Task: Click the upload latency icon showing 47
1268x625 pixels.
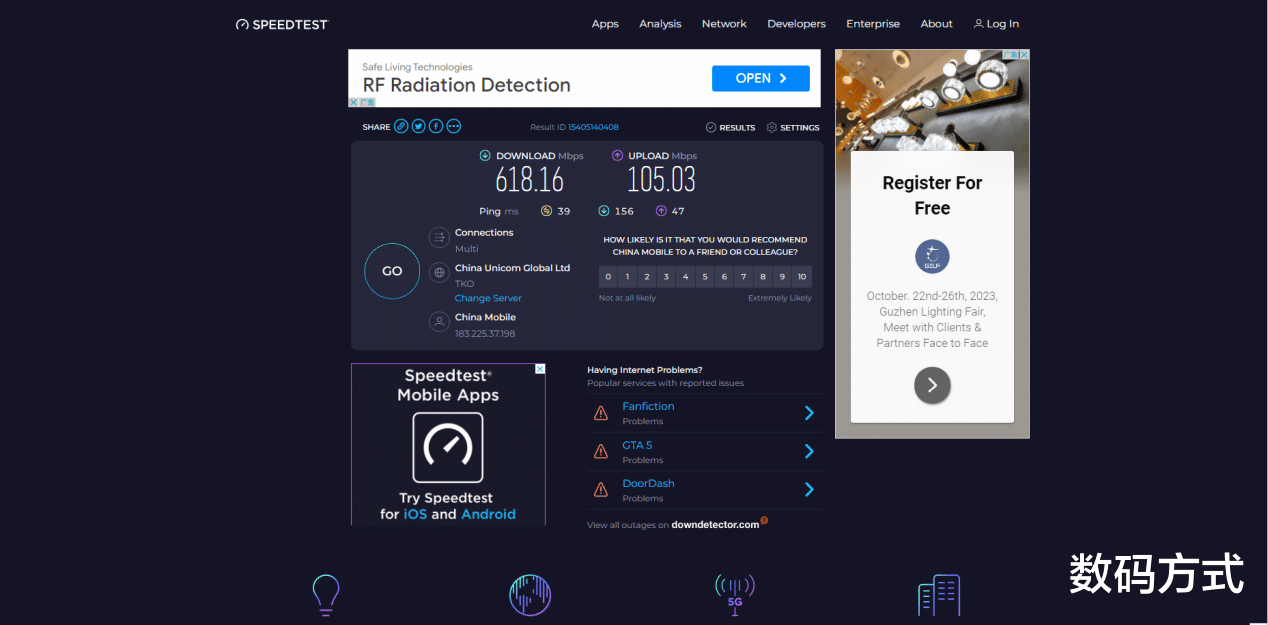Action: pyautogui.click(x=661, y=211)
